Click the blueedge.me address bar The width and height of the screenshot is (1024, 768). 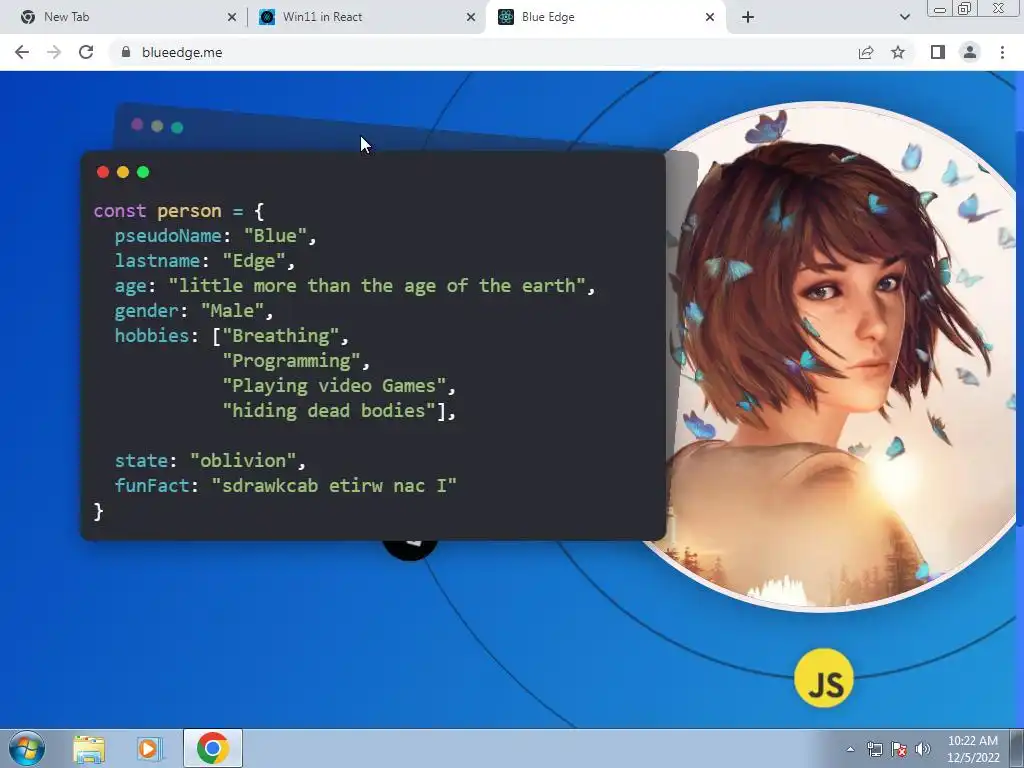(x=483, y=52)
